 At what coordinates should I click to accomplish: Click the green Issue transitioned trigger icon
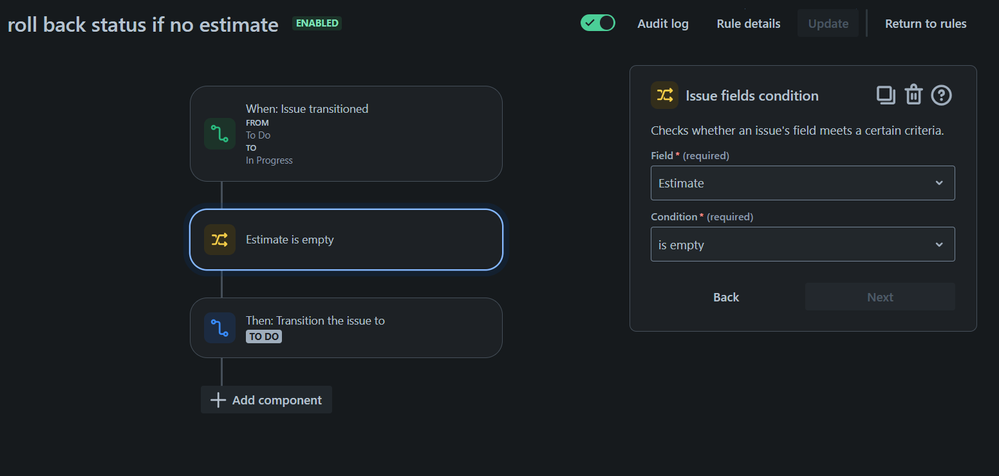point(220,134)
